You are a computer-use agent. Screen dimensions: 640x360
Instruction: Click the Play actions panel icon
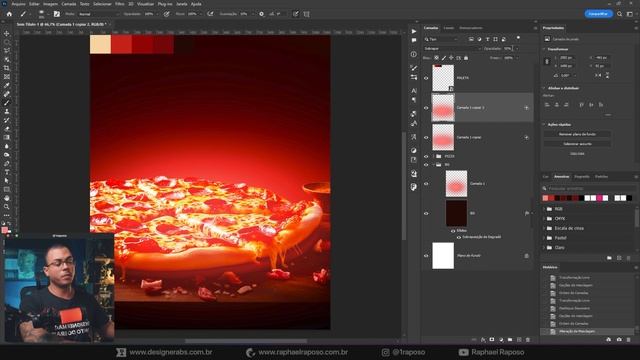(x=414, y=31)
